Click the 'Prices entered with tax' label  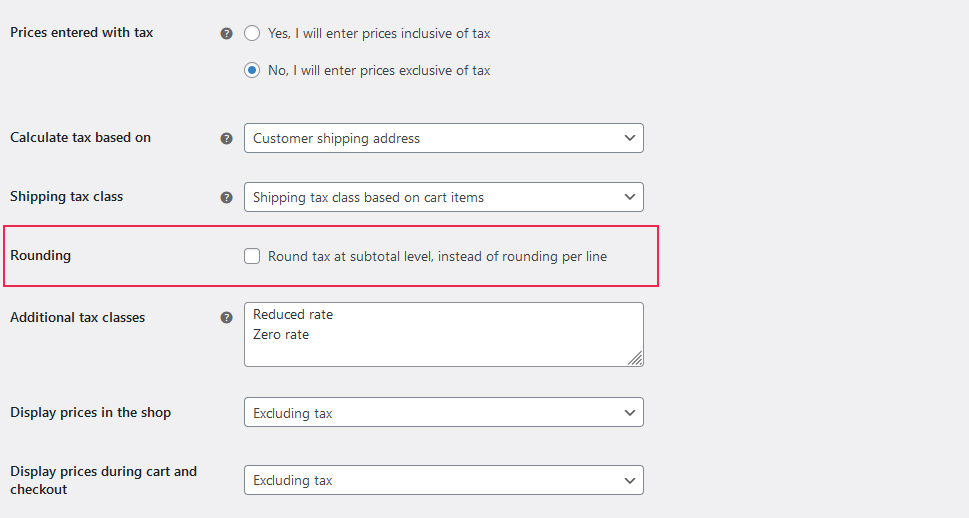coord(82,33)
